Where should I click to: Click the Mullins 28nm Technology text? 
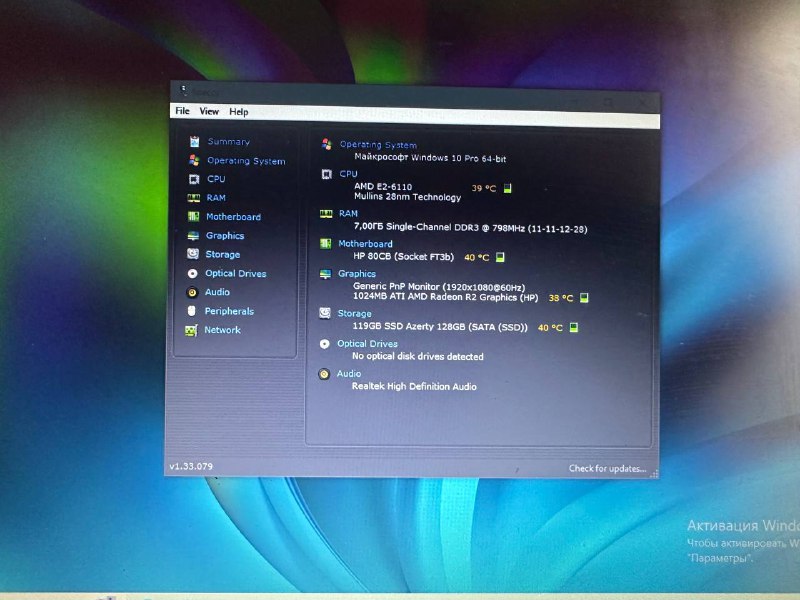pyautogui.click(x=408, y=197)
